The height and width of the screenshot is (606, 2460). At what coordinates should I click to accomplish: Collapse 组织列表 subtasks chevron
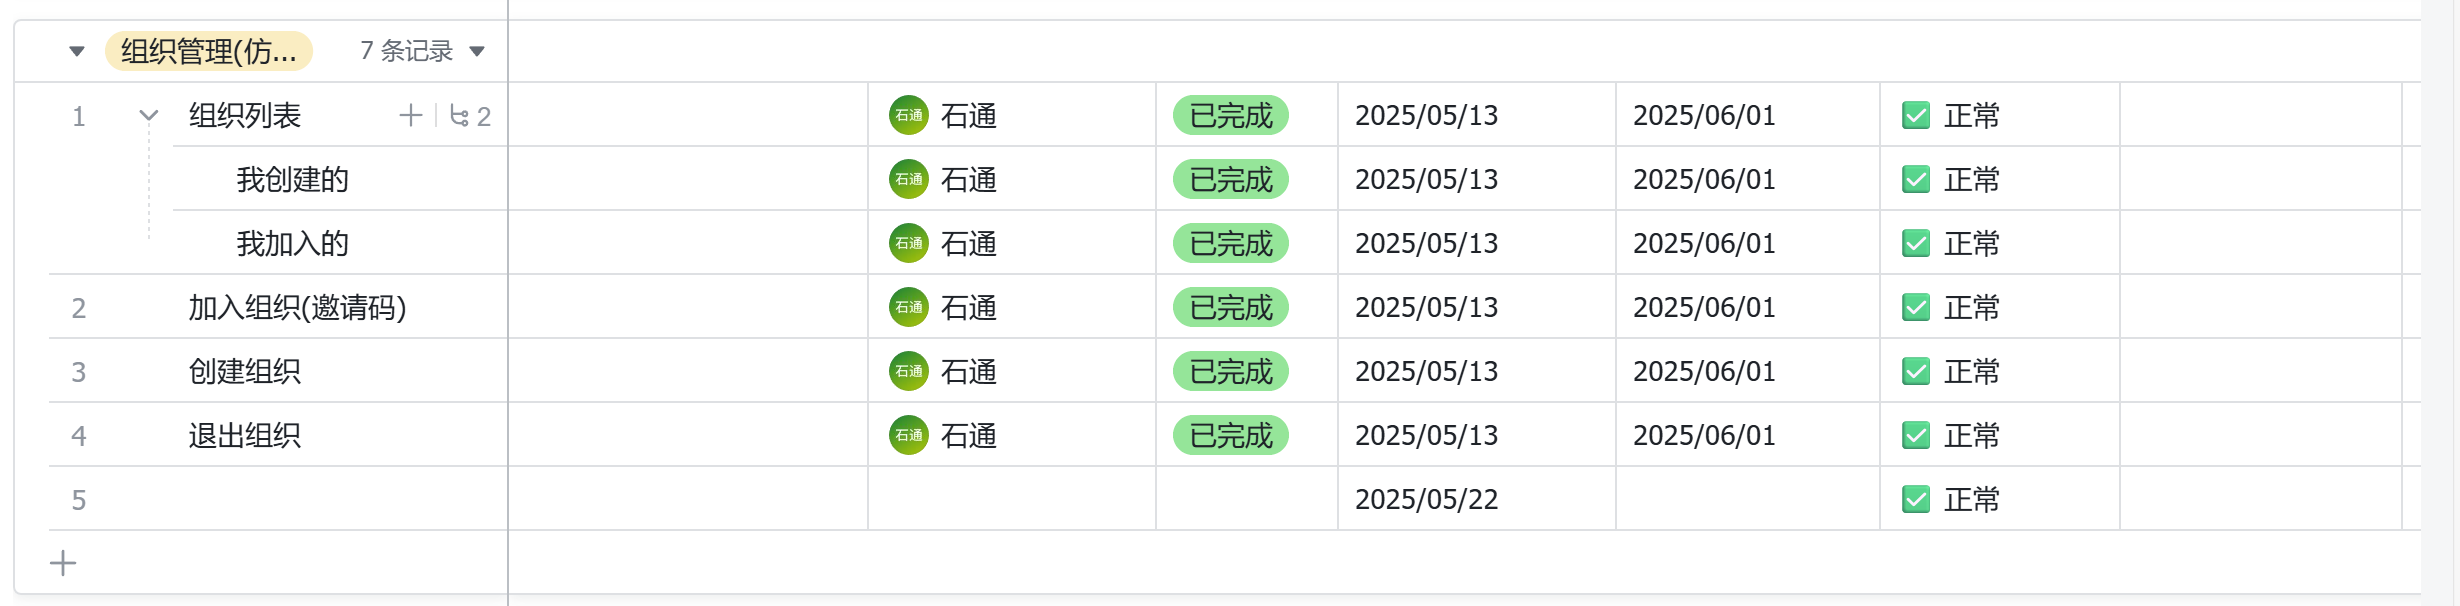149,116
